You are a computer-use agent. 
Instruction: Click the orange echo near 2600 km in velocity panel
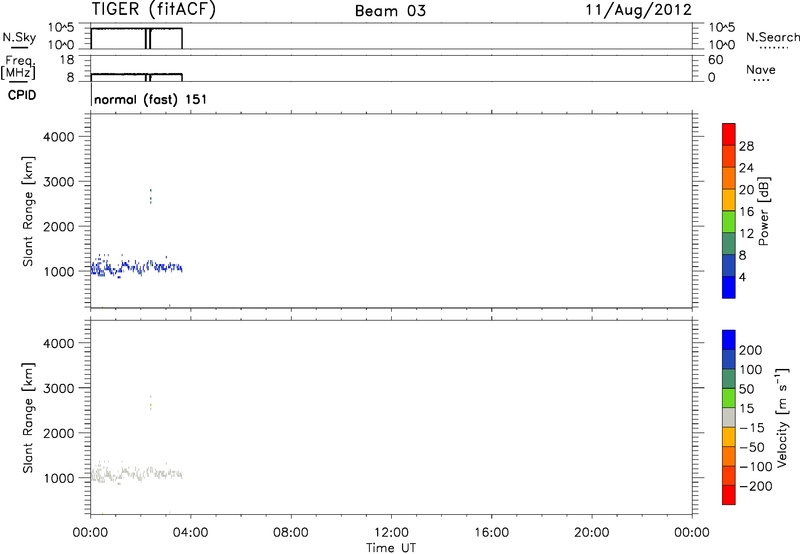pos(151,406)
